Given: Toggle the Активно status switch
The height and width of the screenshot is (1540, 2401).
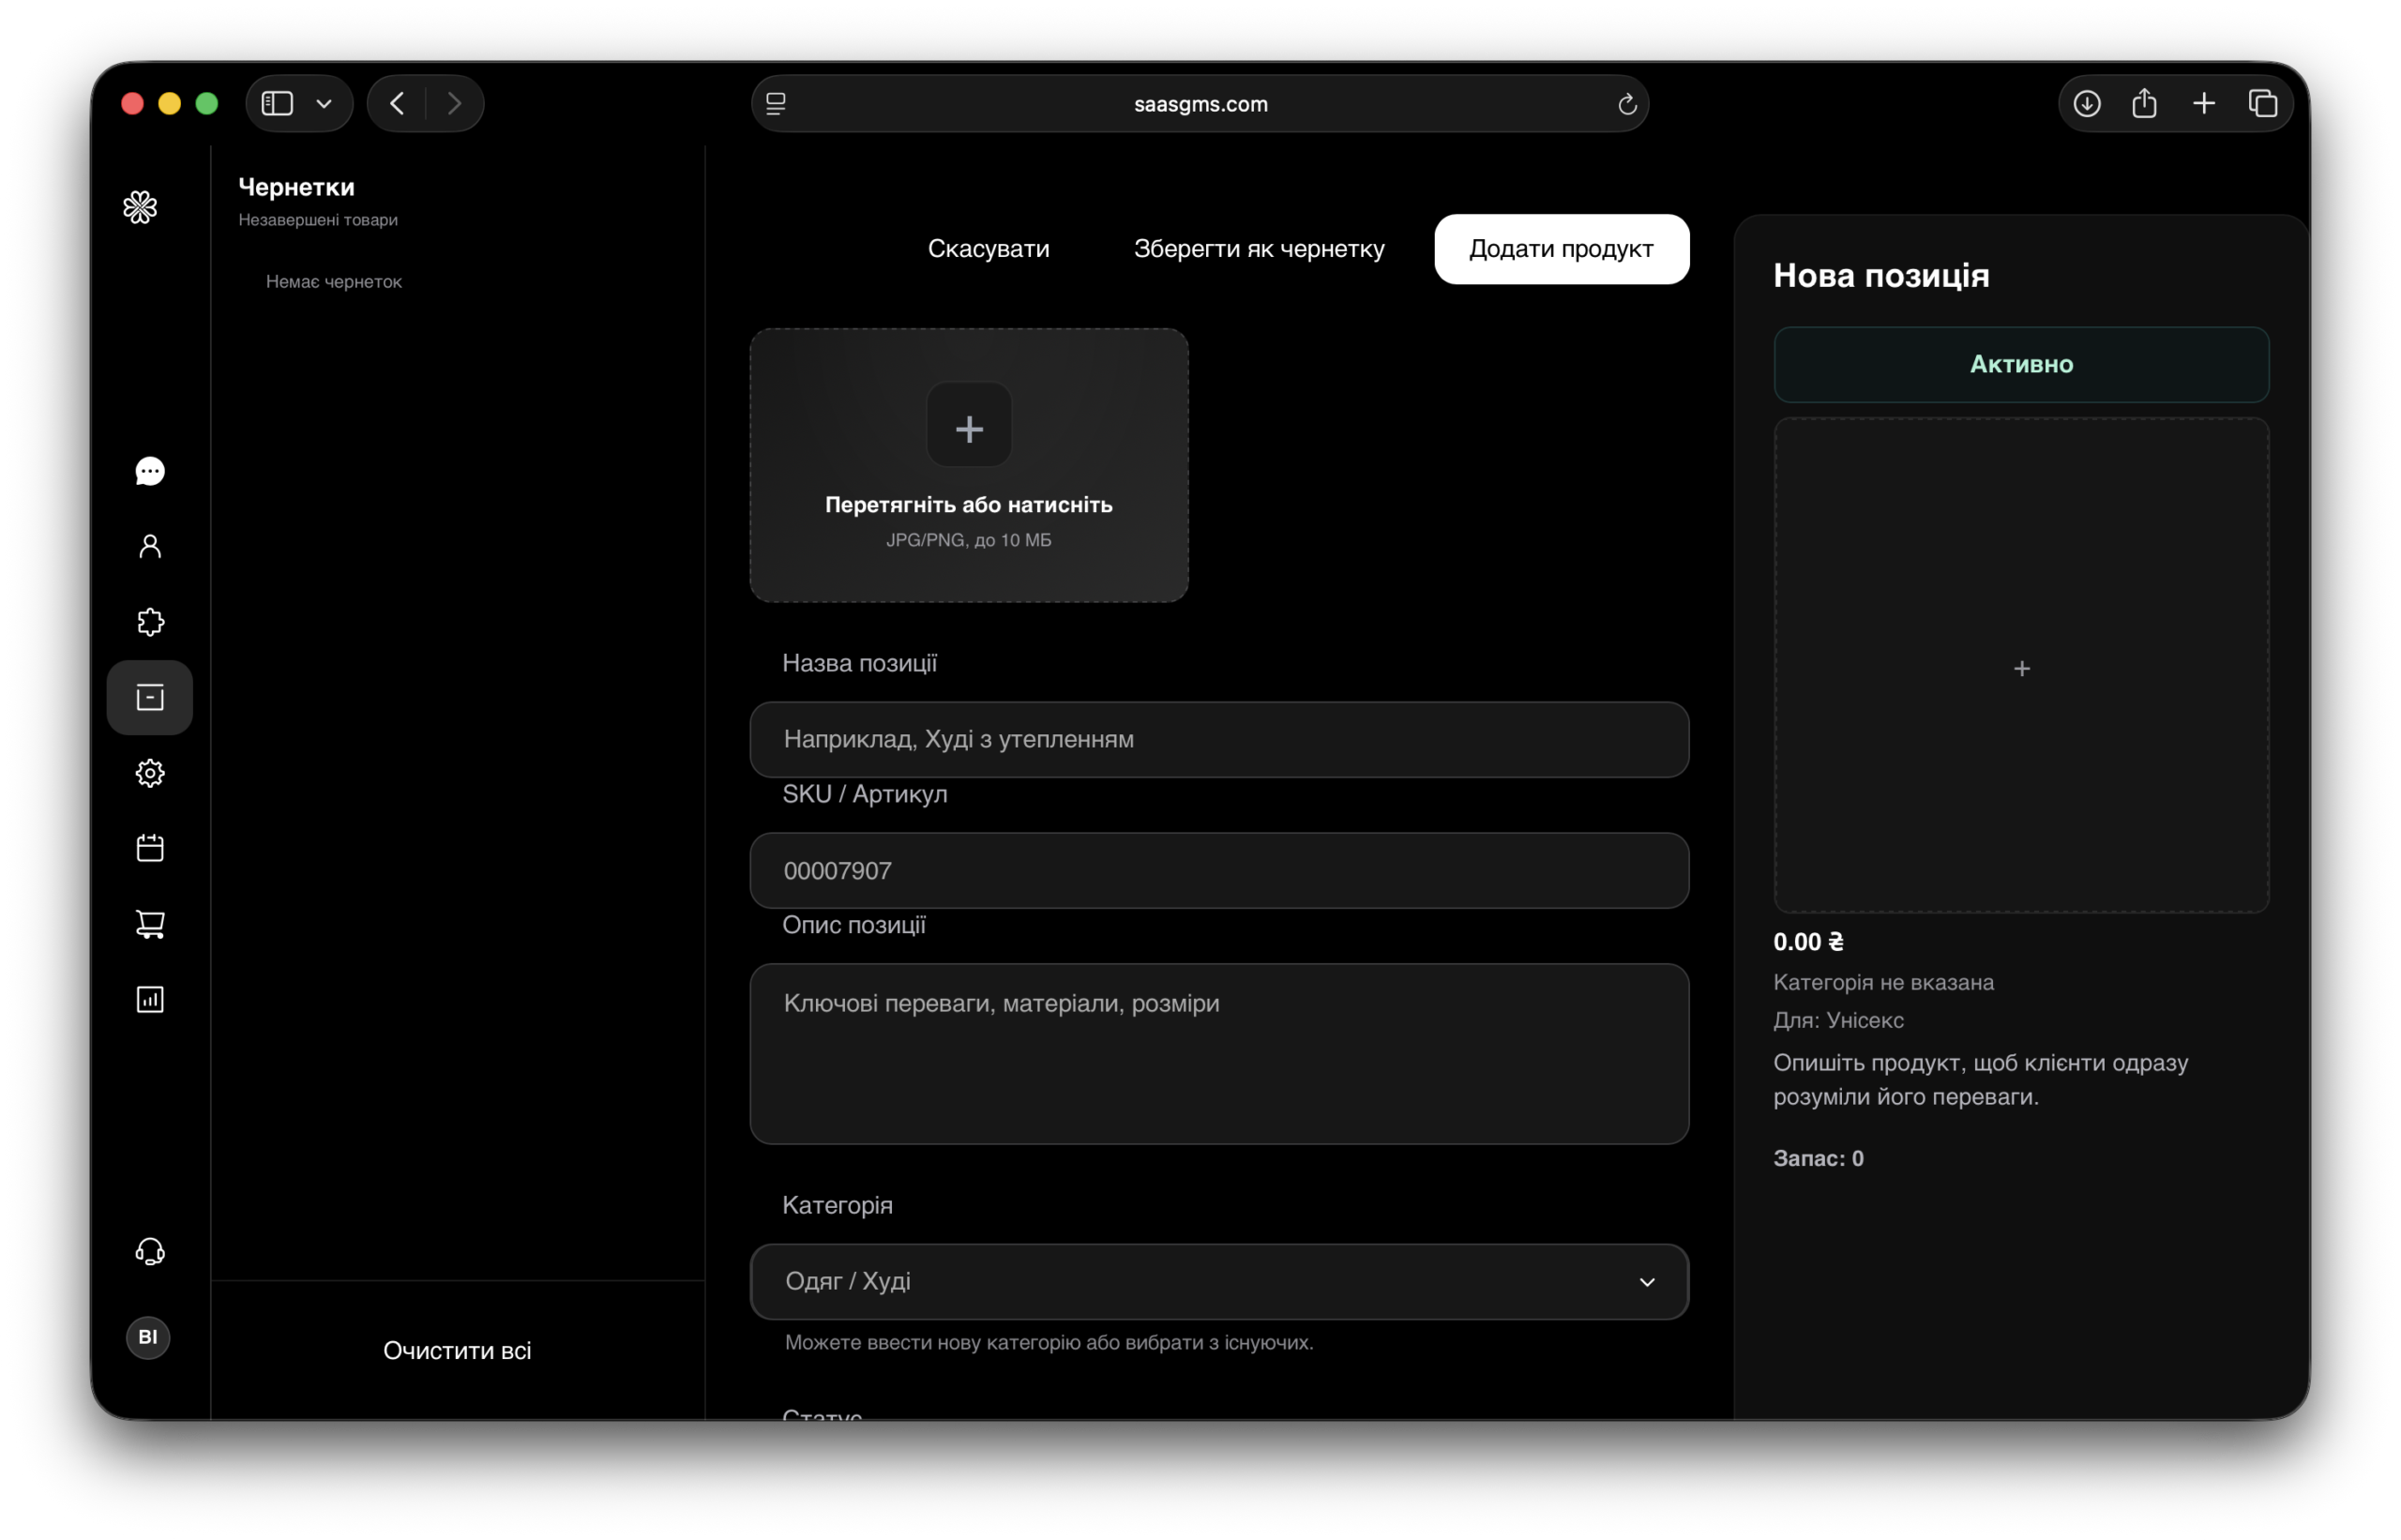Looking at the screenshot, I should tap(2021, 364).
